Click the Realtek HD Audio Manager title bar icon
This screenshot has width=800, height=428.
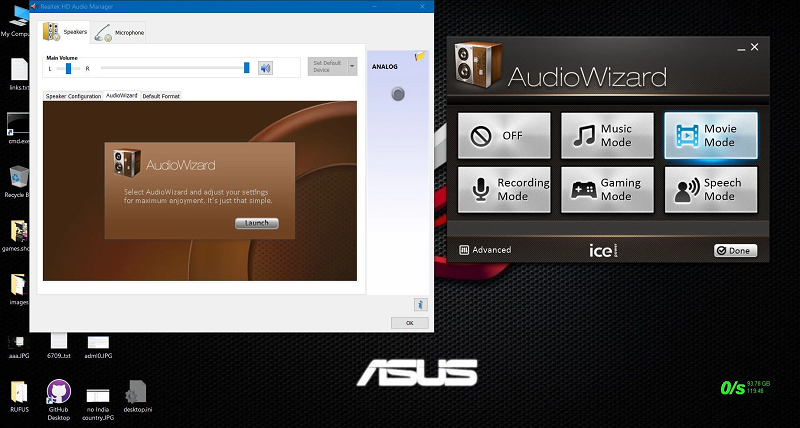click(x=34, y=7)
